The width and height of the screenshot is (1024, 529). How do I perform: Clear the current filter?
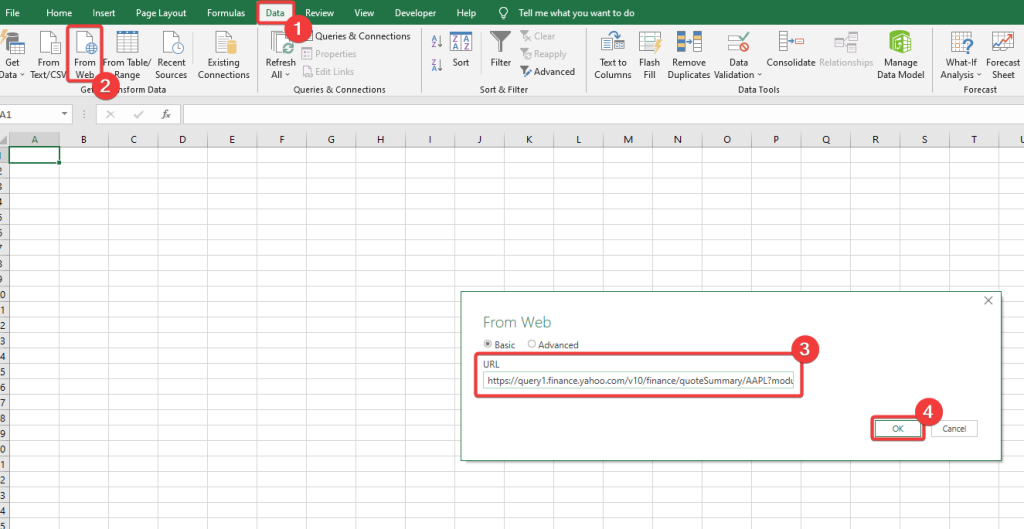pyautogui.click(x=538, y=37)
